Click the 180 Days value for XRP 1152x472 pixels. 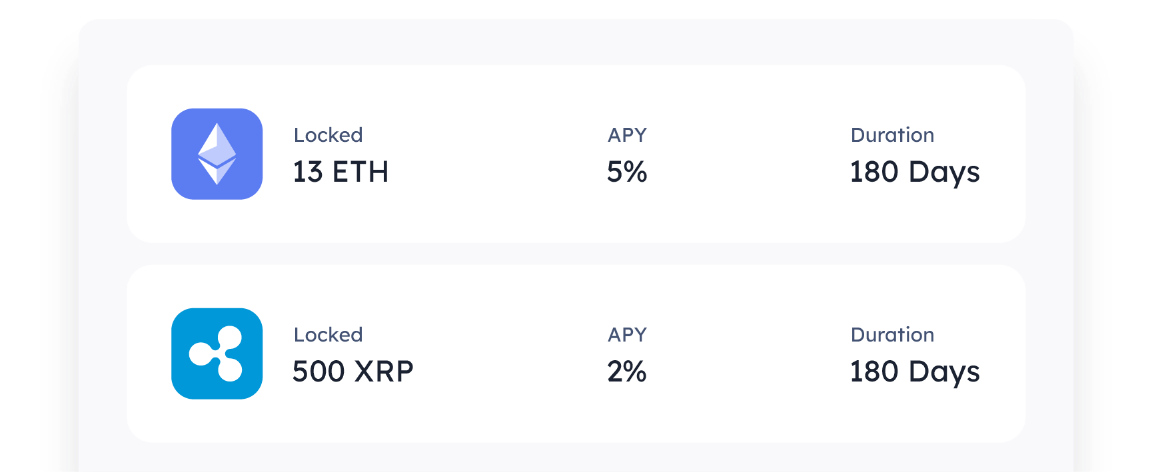914,372
